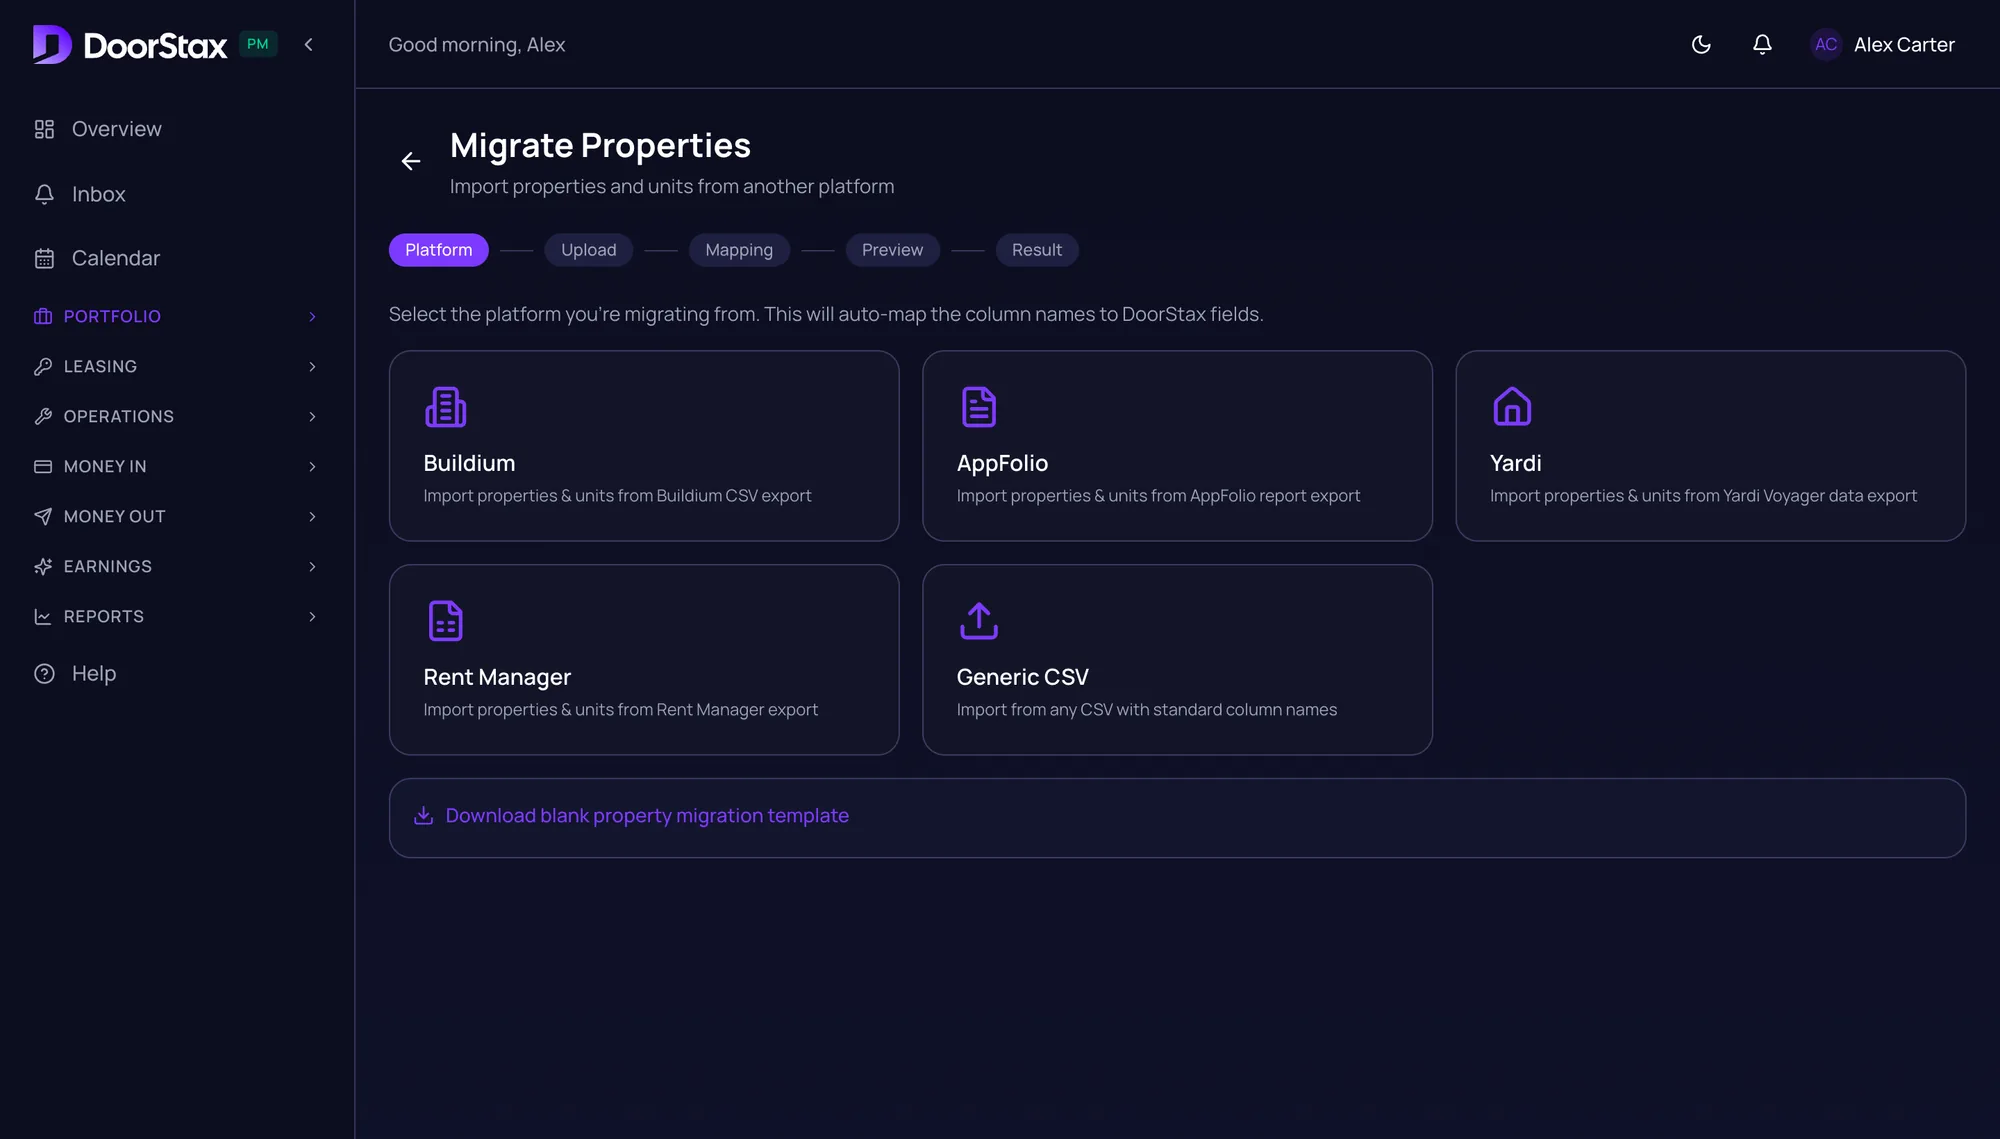Screen dimensions: 2000x1139
Task: Click the Leasing key icon
Action: [43, 366]
